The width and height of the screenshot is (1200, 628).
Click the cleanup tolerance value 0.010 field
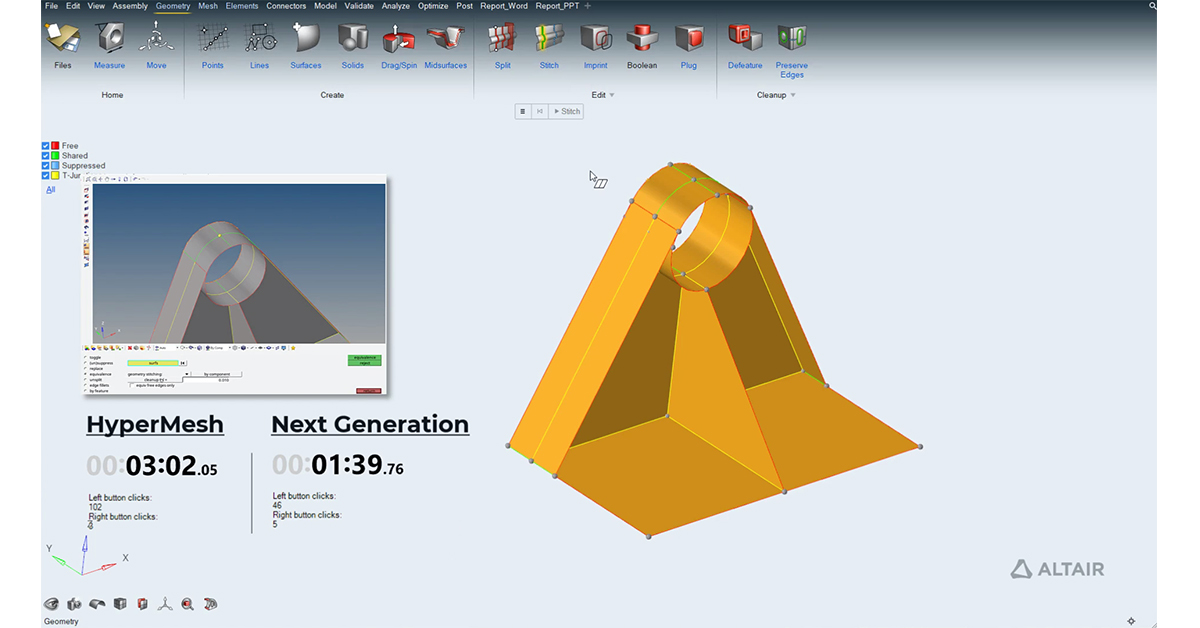click(x=213, y=380)
